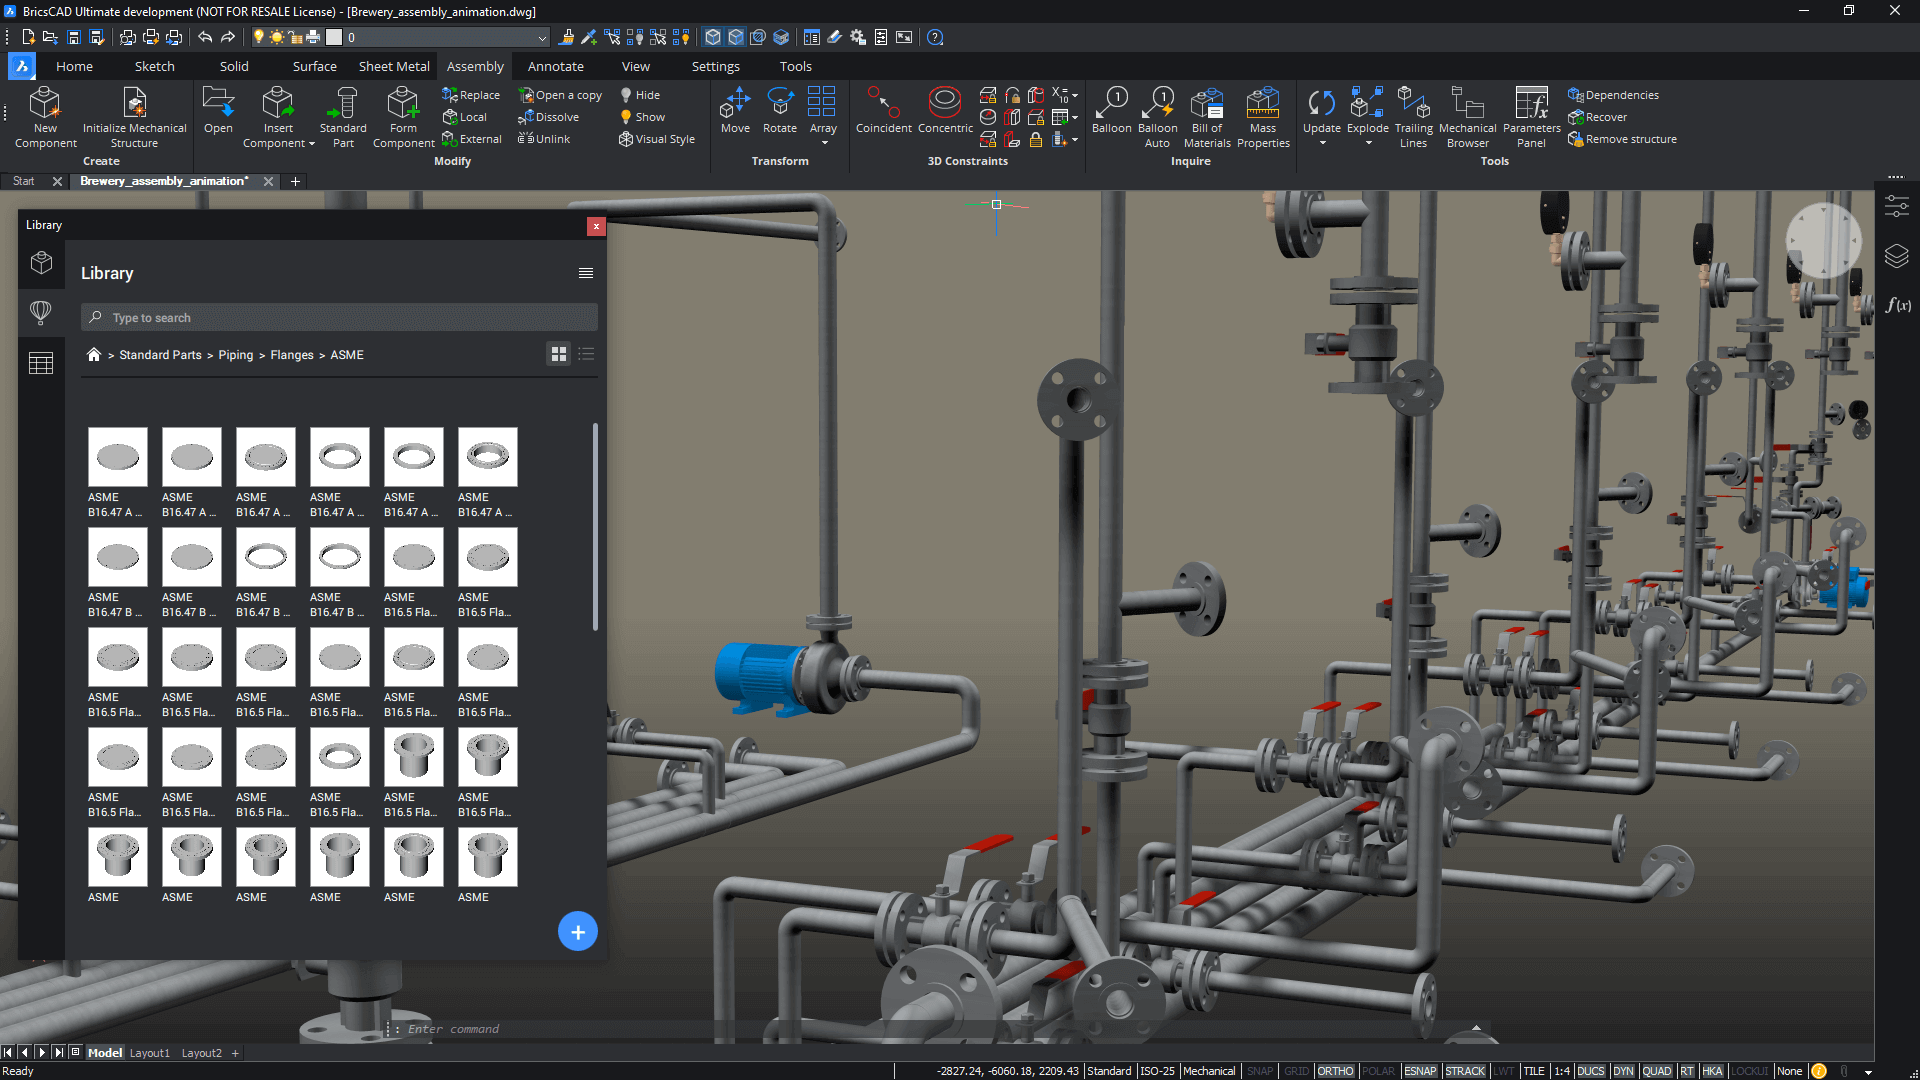Image resolution: width=1920 pixels, height=1080 pixels.
Task: Open the Library panel hamburger menu
Action: pyautogui.click(x=585, y=272)
